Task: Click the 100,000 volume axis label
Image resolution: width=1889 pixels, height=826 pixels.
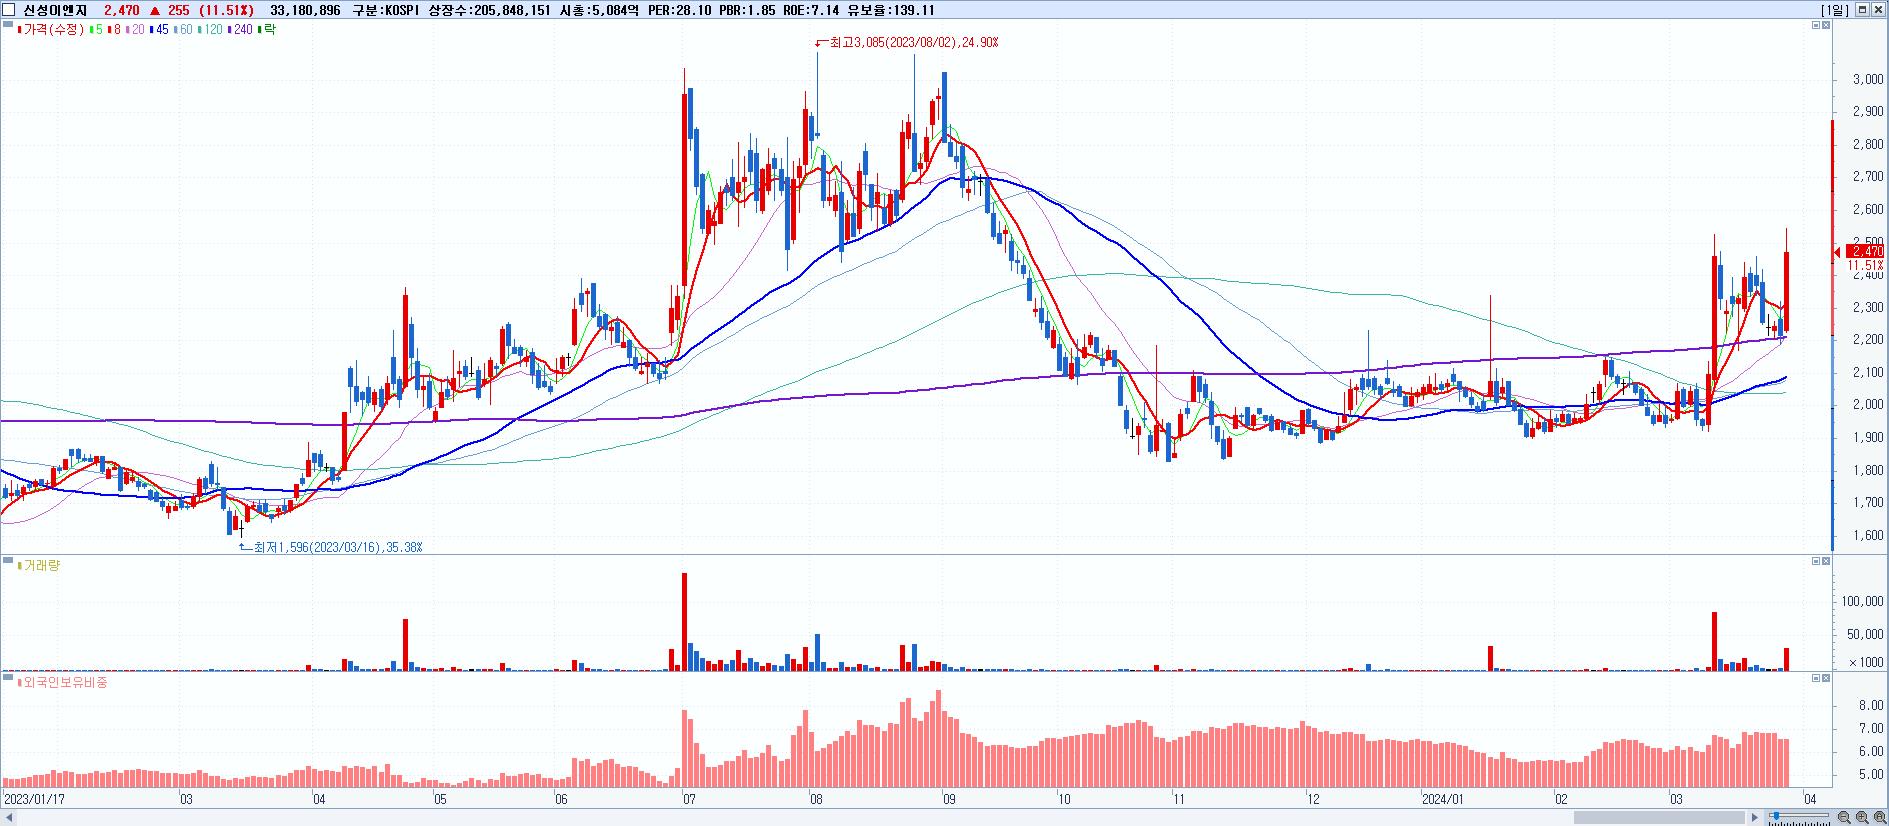Action: pyautogui.click(x=1862, y=601)
